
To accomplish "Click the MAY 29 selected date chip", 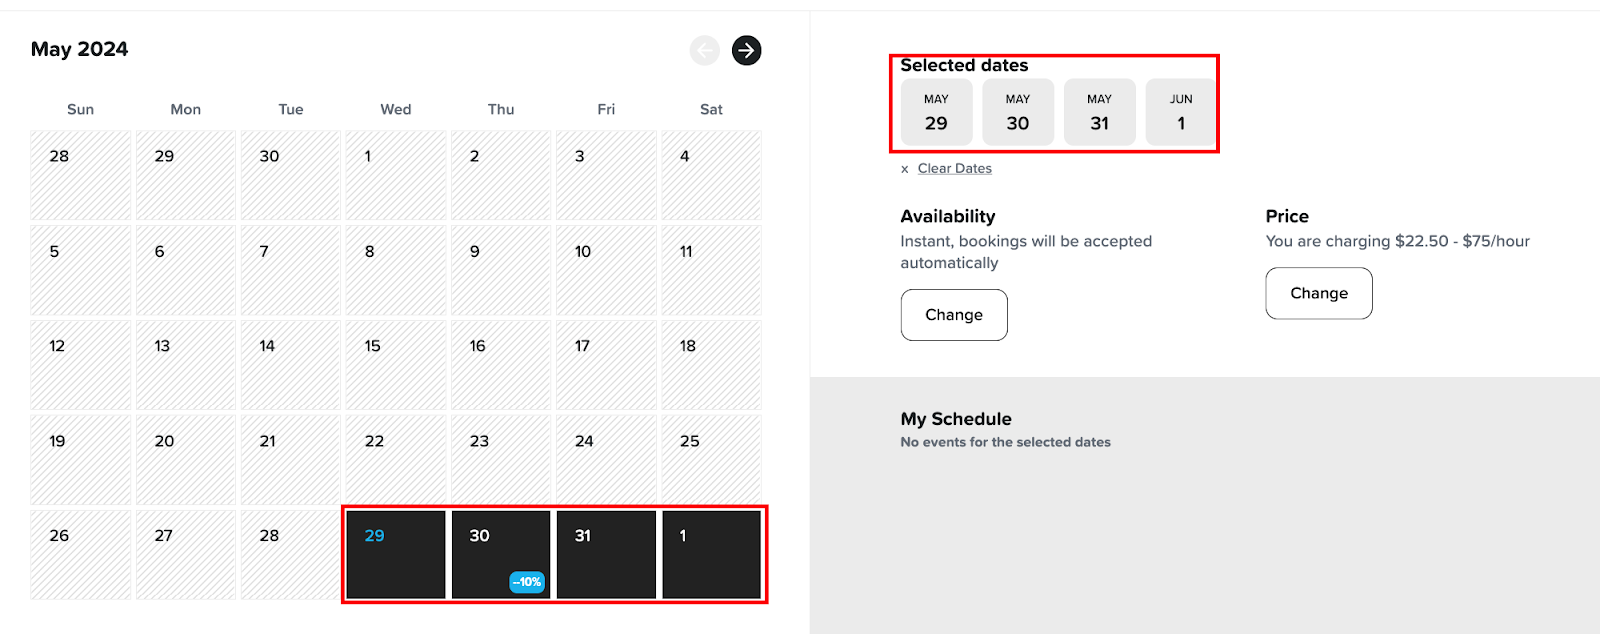I will click(x=936, y=112).
